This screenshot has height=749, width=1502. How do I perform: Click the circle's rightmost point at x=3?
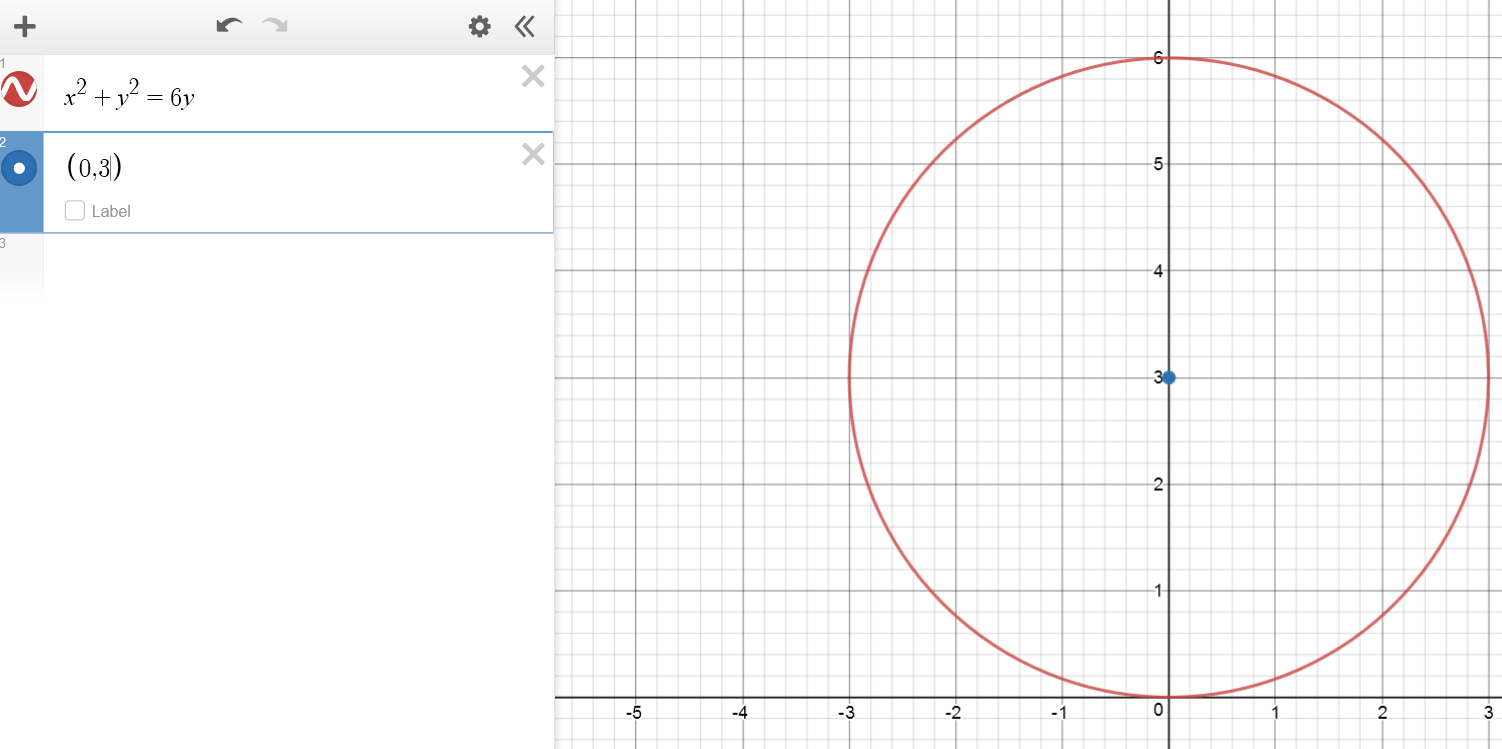coord(1488,378)
